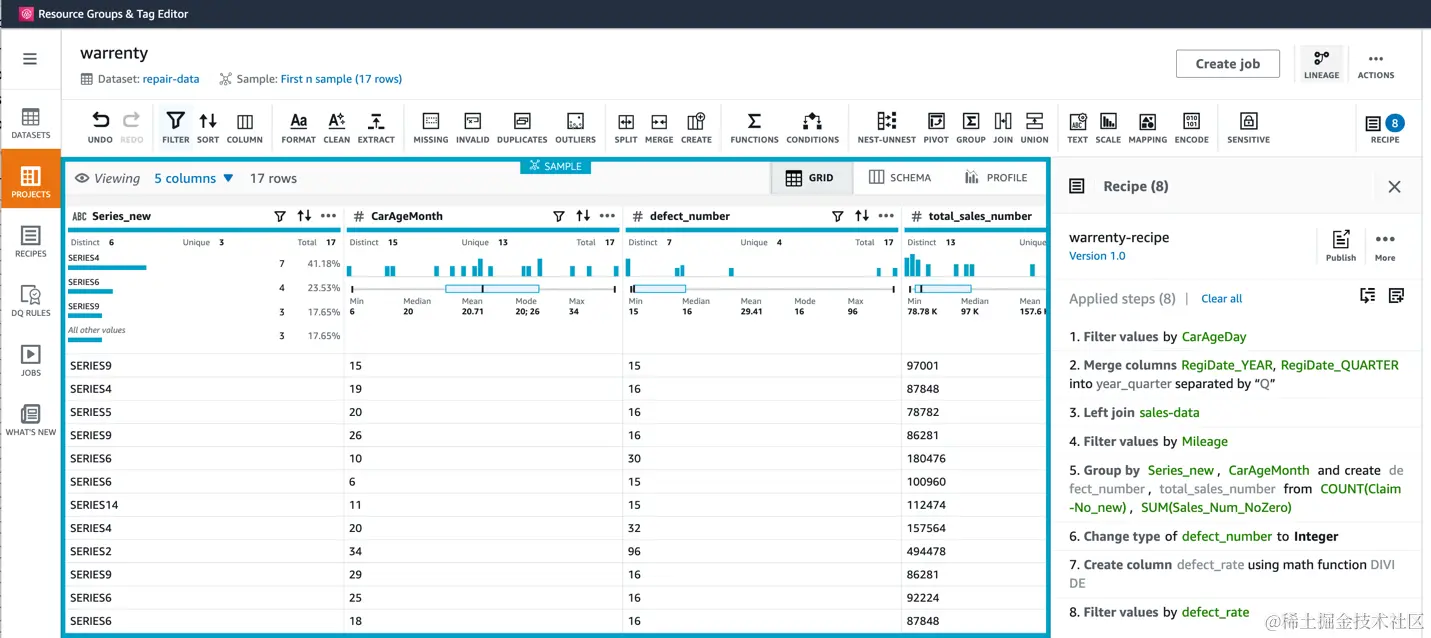Open the Nest-Unnest tool
Image resolution: width=1431 pixels, height=638 pixels.
click(x=887, y=127)
